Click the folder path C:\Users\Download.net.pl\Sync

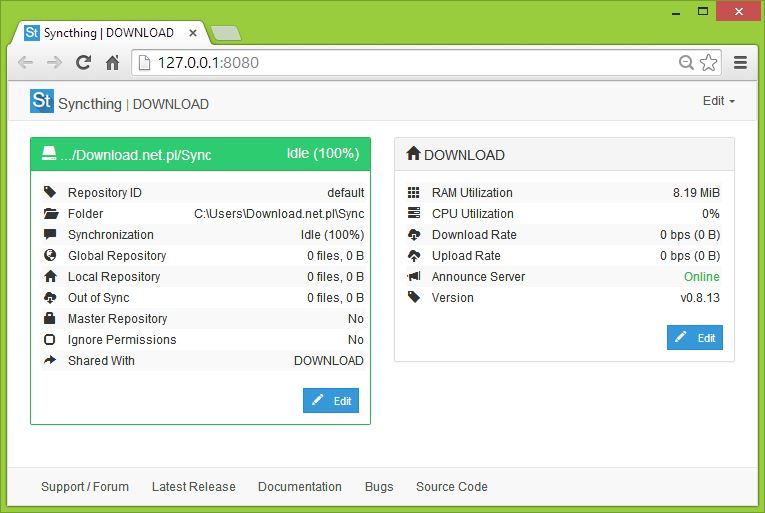[x=279, y=214]
